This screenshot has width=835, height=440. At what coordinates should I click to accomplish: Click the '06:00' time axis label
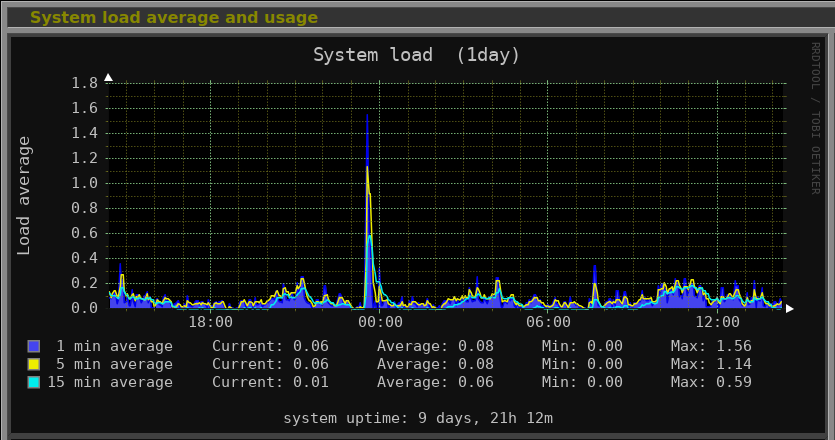click(x=549, y=322)
